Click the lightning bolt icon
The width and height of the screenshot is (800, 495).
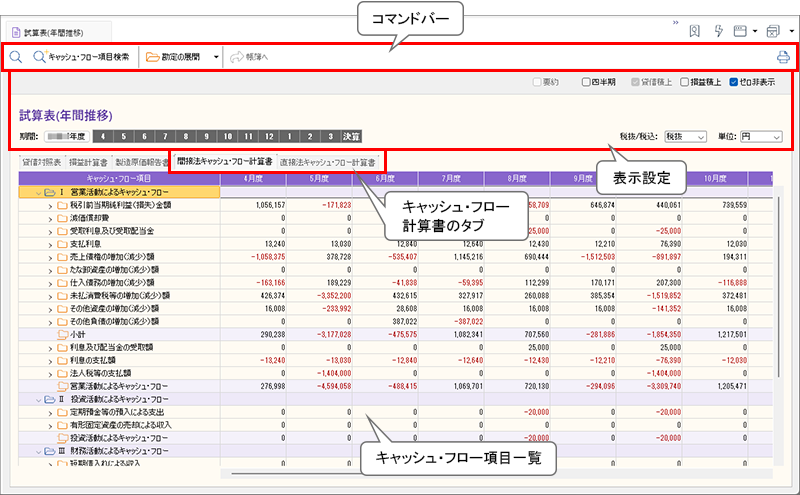[718, 31]
